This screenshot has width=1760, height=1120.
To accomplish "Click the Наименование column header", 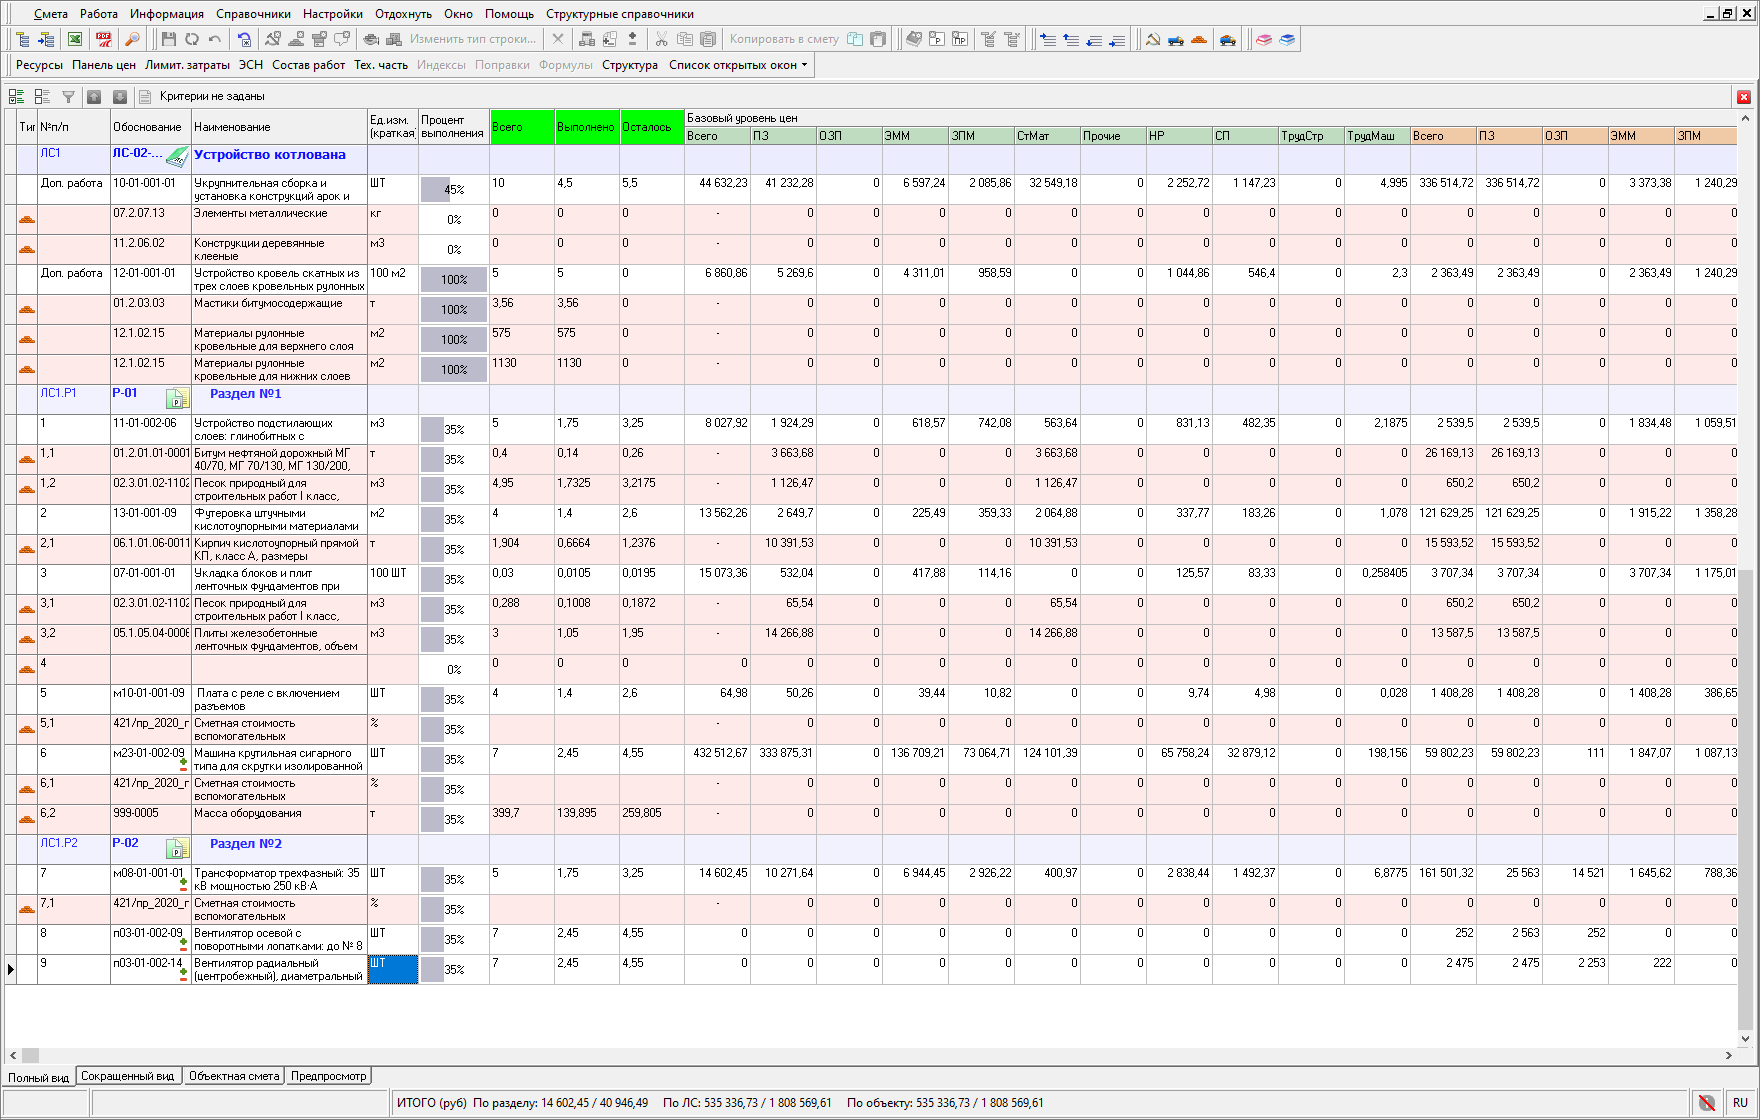I will 279,127.
